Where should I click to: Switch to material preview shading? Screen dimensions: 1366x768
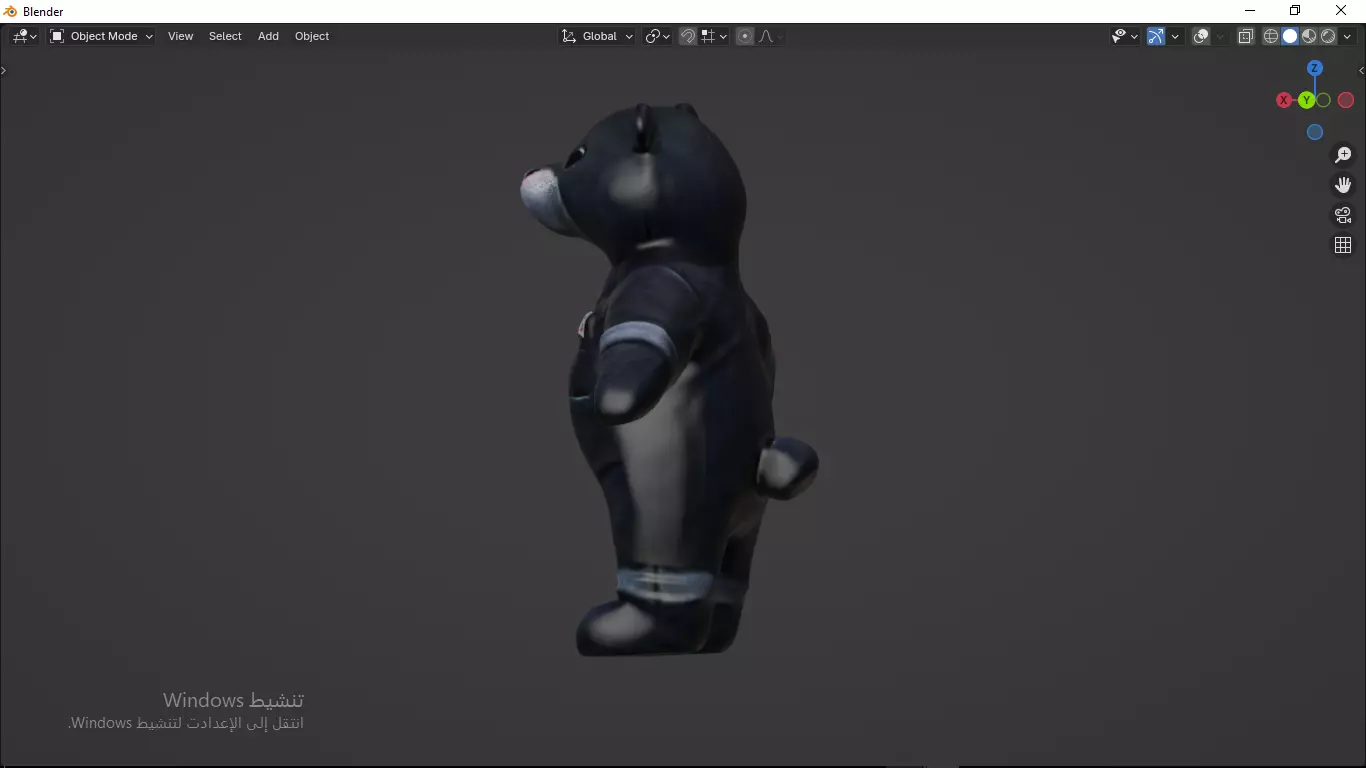point(1309,36)
